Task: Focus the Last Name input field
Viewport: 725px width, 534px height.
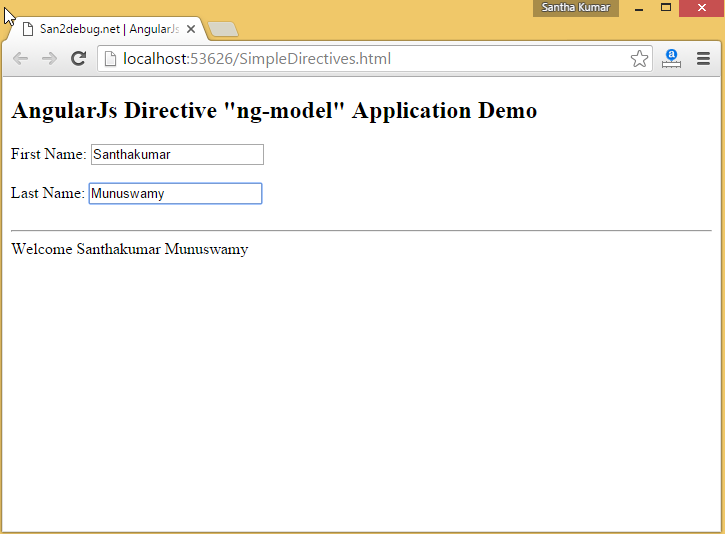Action: pyautogui.click(x=176, y=193)
